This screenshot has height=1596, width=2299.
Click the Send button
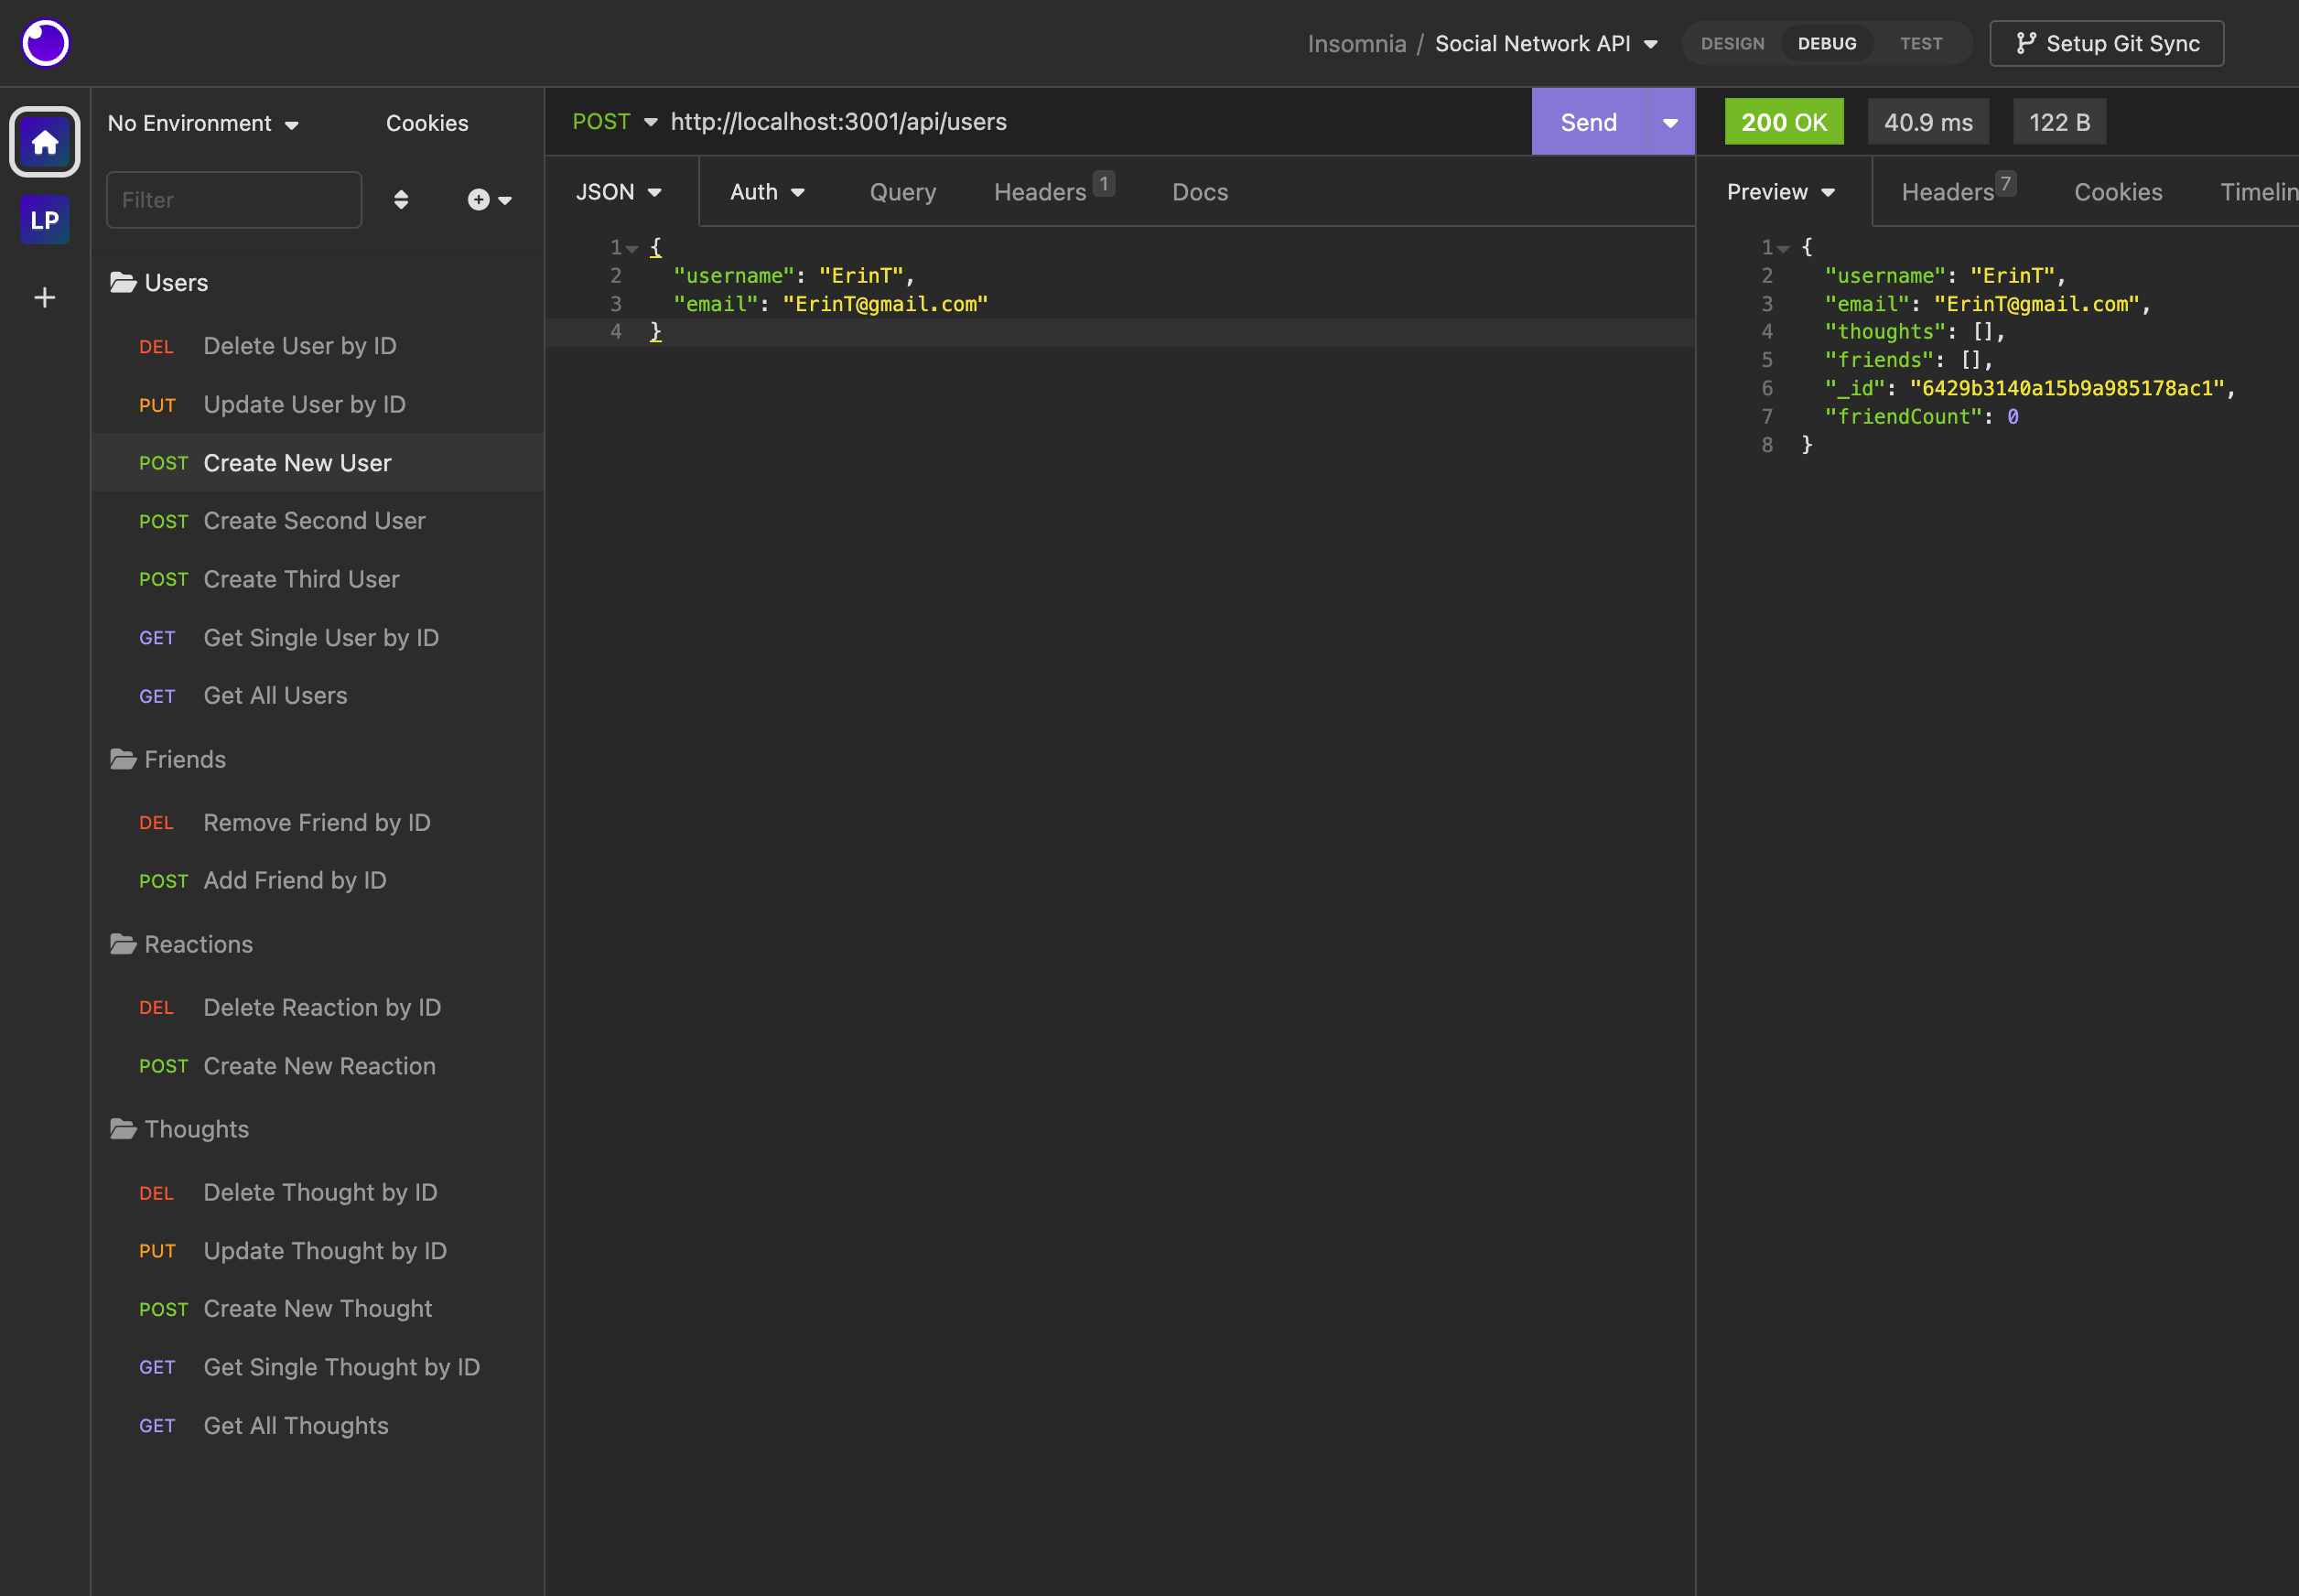1587,121
